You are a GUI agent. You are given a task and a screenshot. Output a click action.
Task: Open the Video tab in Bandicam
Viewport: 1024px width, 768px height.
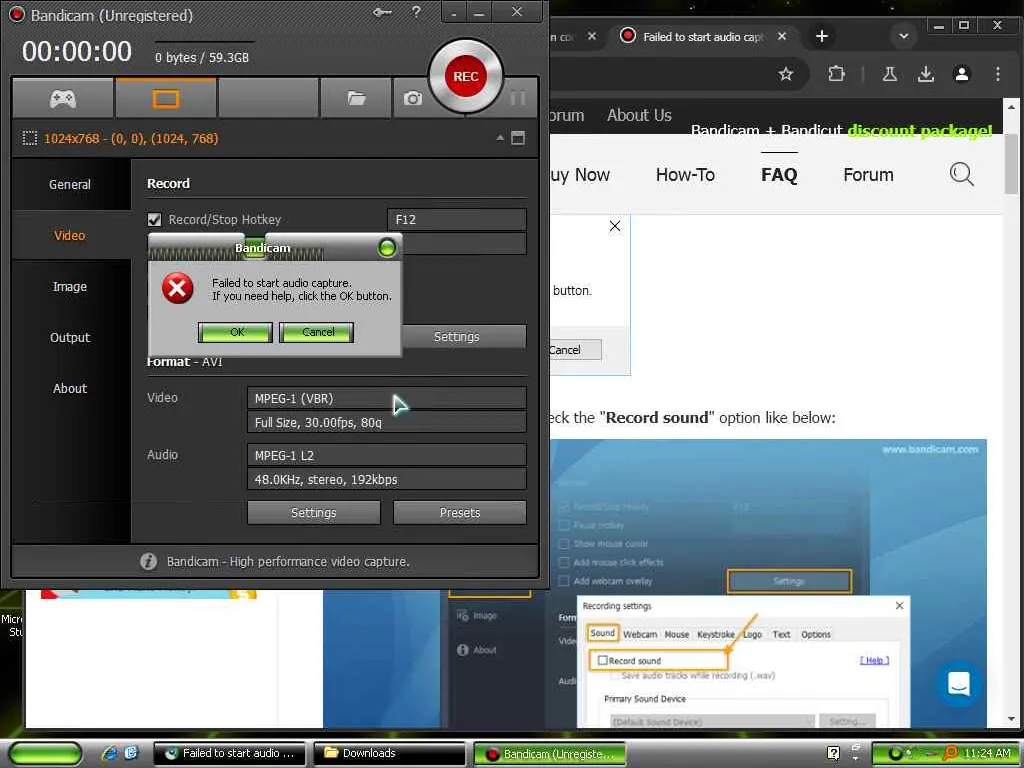click(x=70, y=236)
